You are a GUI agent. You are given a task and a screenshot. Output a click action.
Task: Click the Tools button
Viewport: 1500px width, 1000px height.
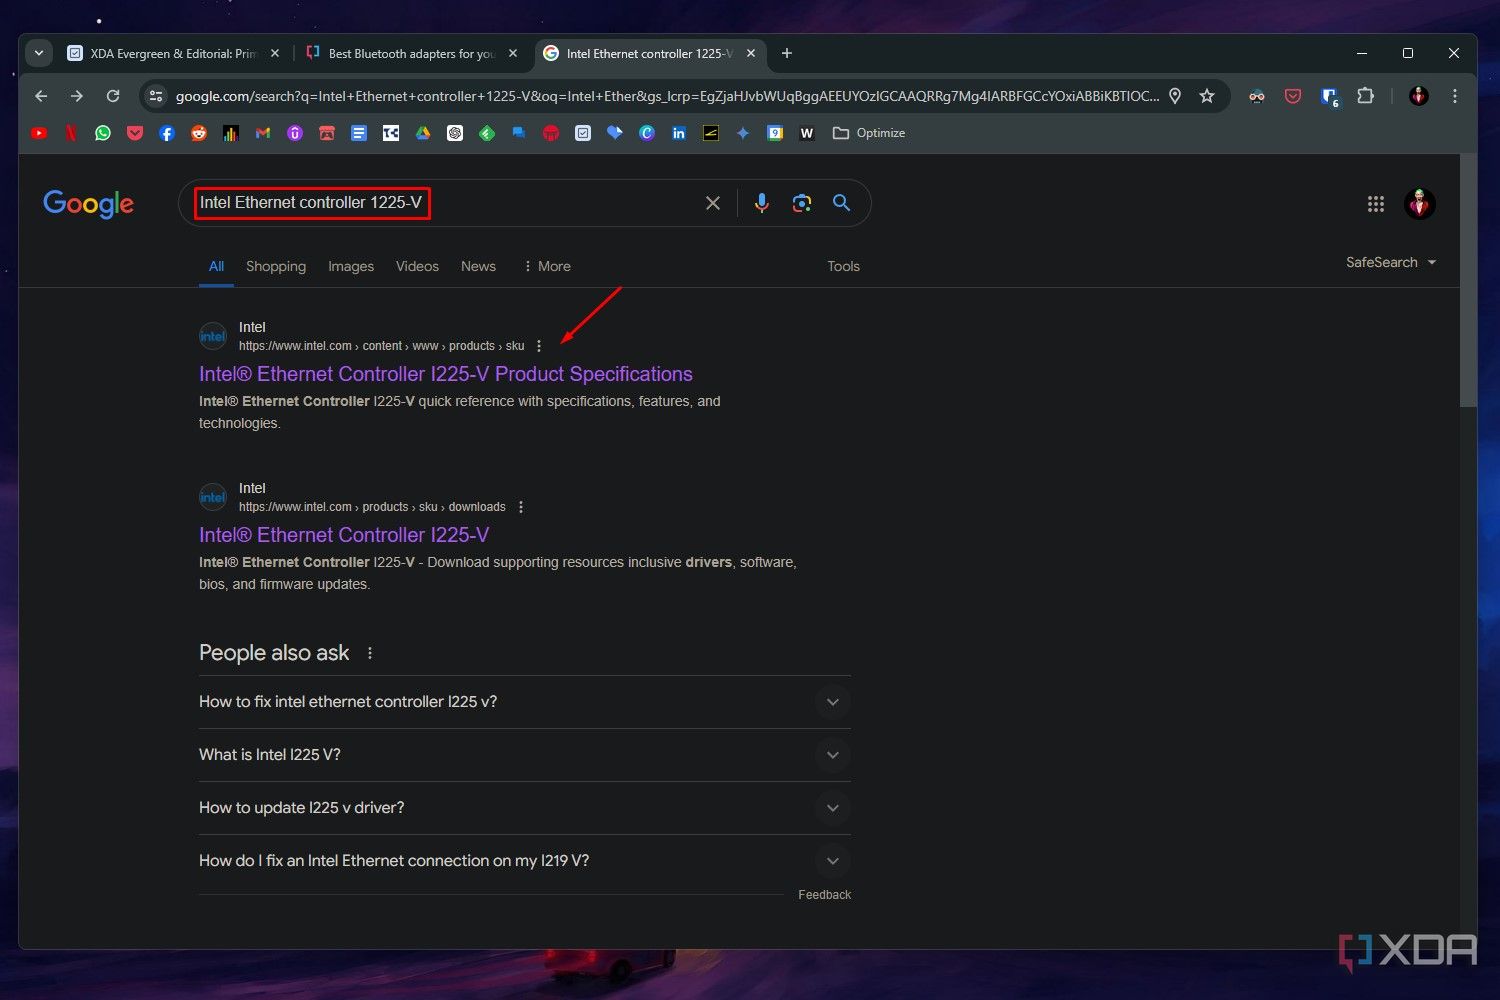[x=843, y=266]
